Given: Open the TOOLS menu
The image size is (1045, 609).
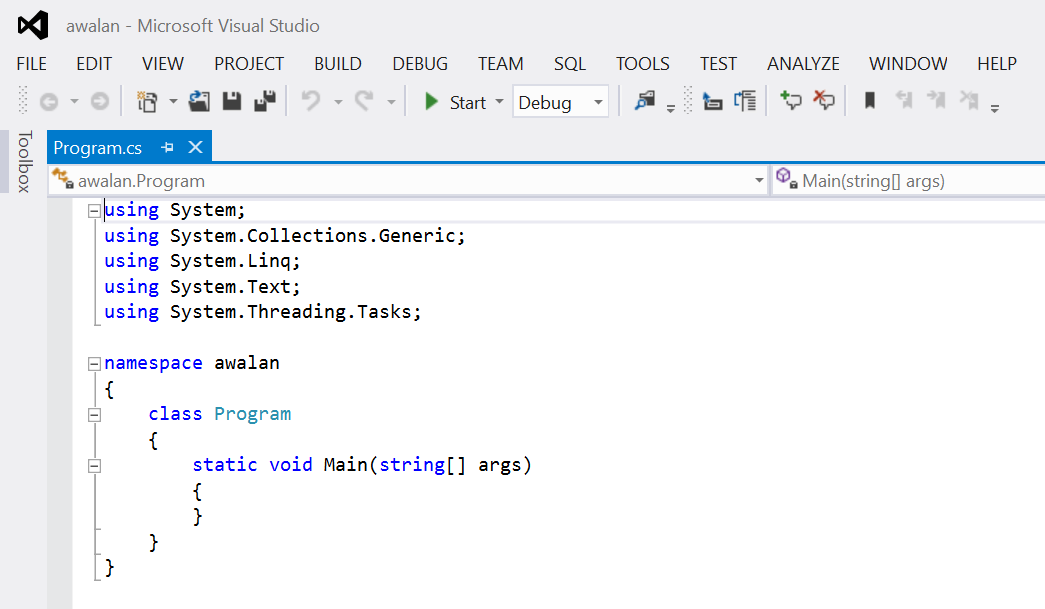Looking at the screenshot, I should tap(642, 63).
